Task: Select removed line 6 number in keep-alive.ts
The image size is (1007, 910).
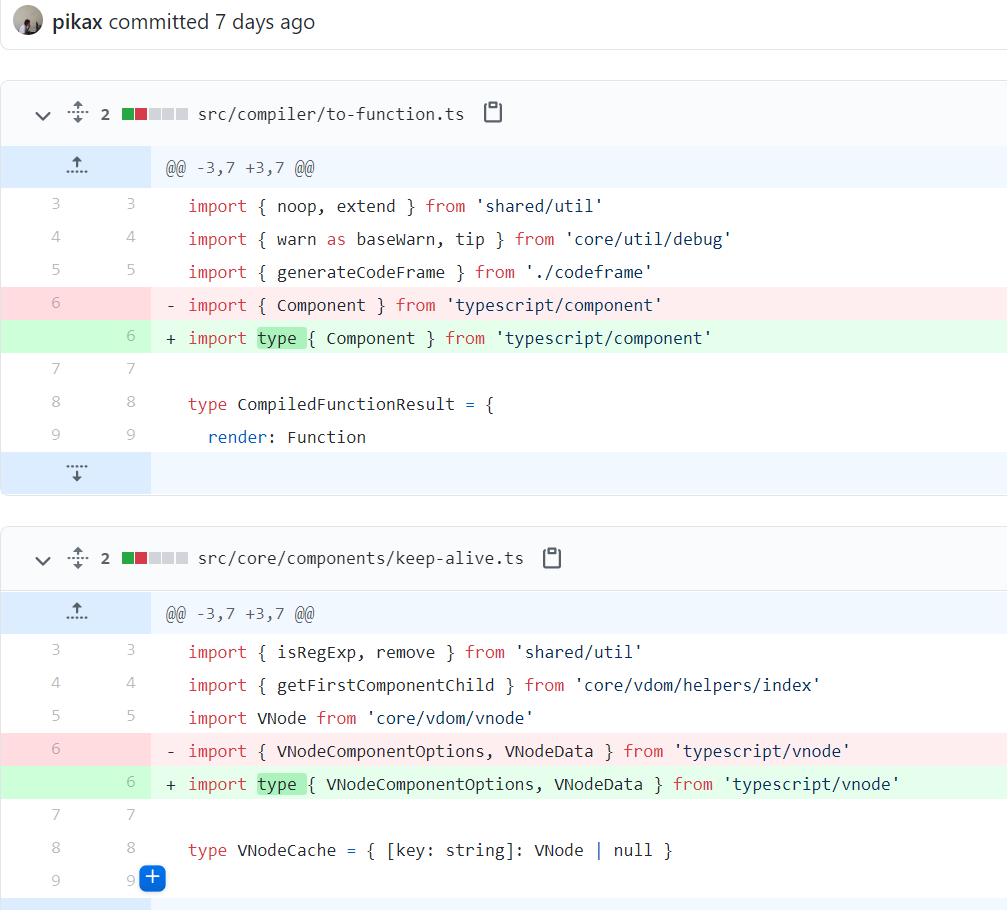Action: pyautogui.click(x=55, y=750)
